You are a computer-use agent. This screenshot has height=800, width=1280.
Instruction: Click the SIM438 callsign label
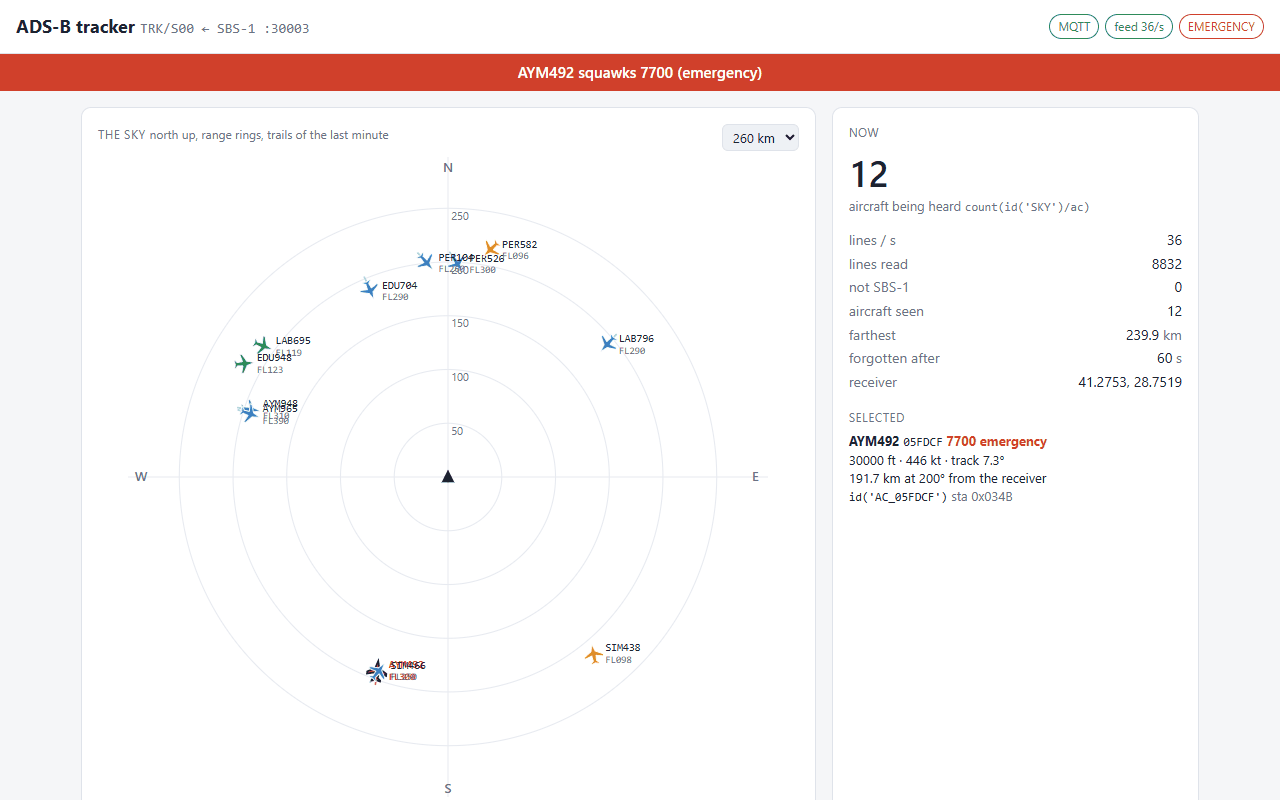coord(623,648)
